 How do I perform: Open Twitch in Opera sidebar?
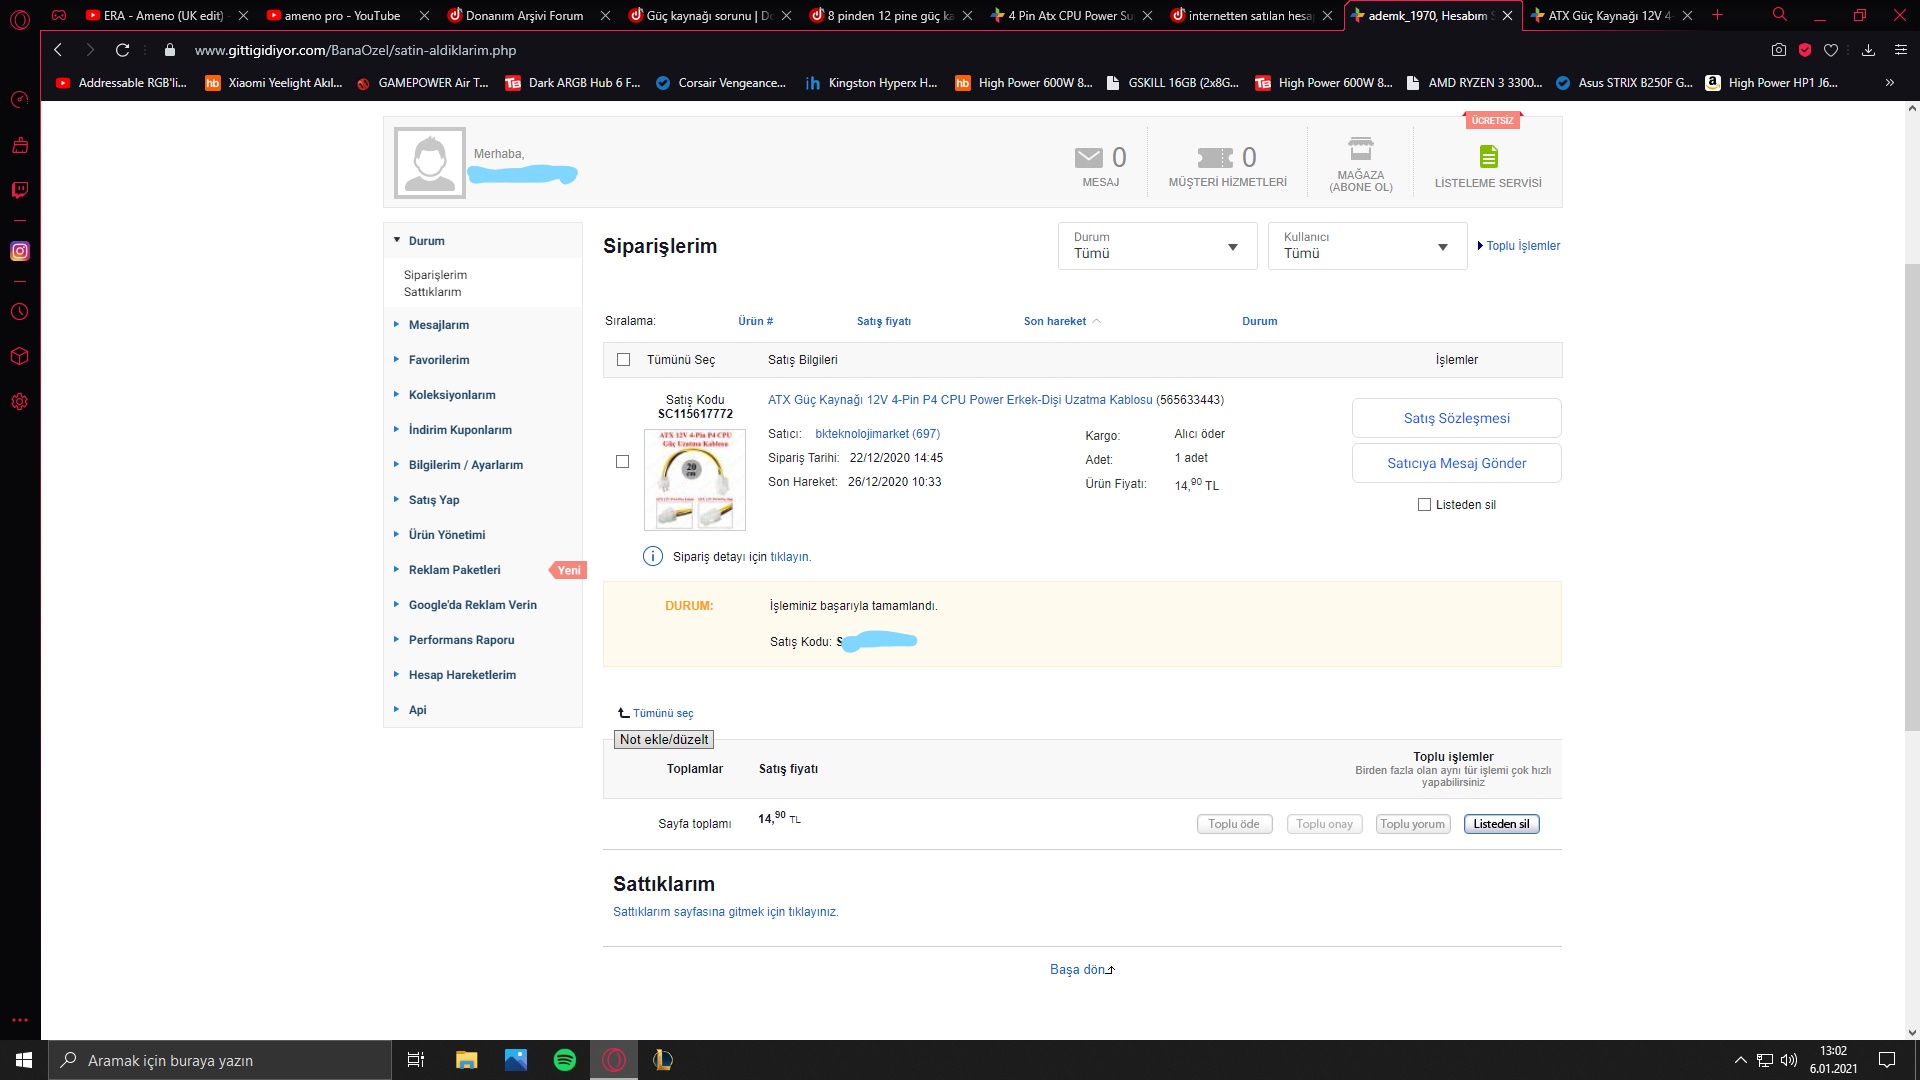coord(19,190)
